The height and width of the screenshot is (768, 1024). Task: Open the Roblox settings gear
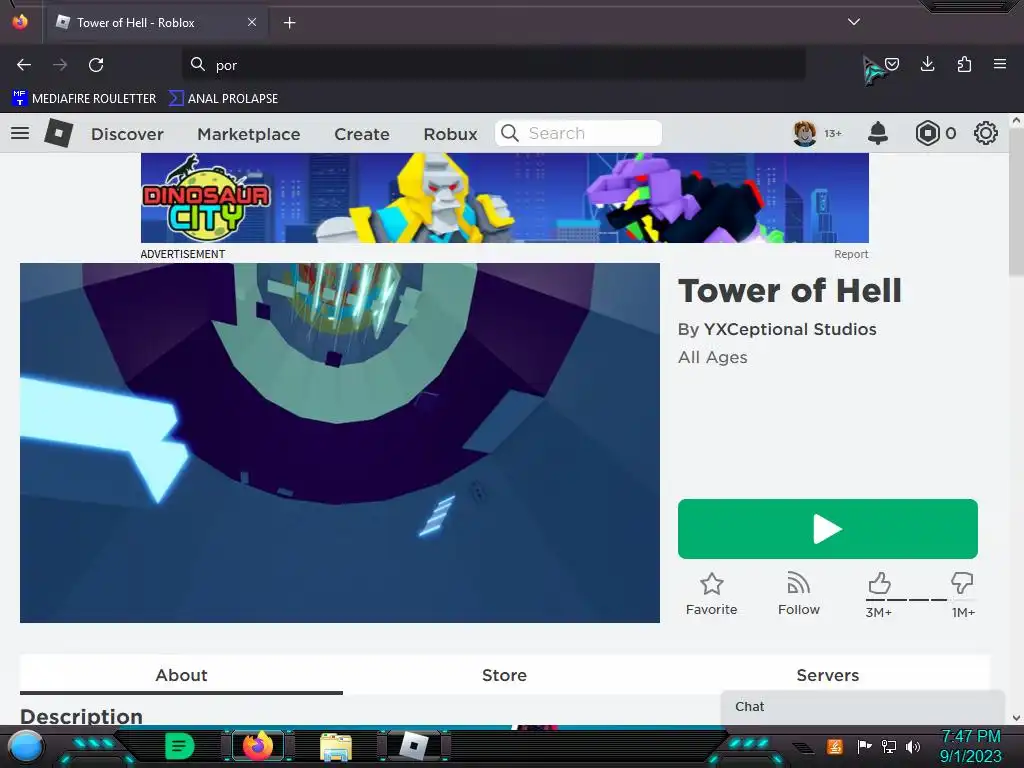[x=985, y=133]
